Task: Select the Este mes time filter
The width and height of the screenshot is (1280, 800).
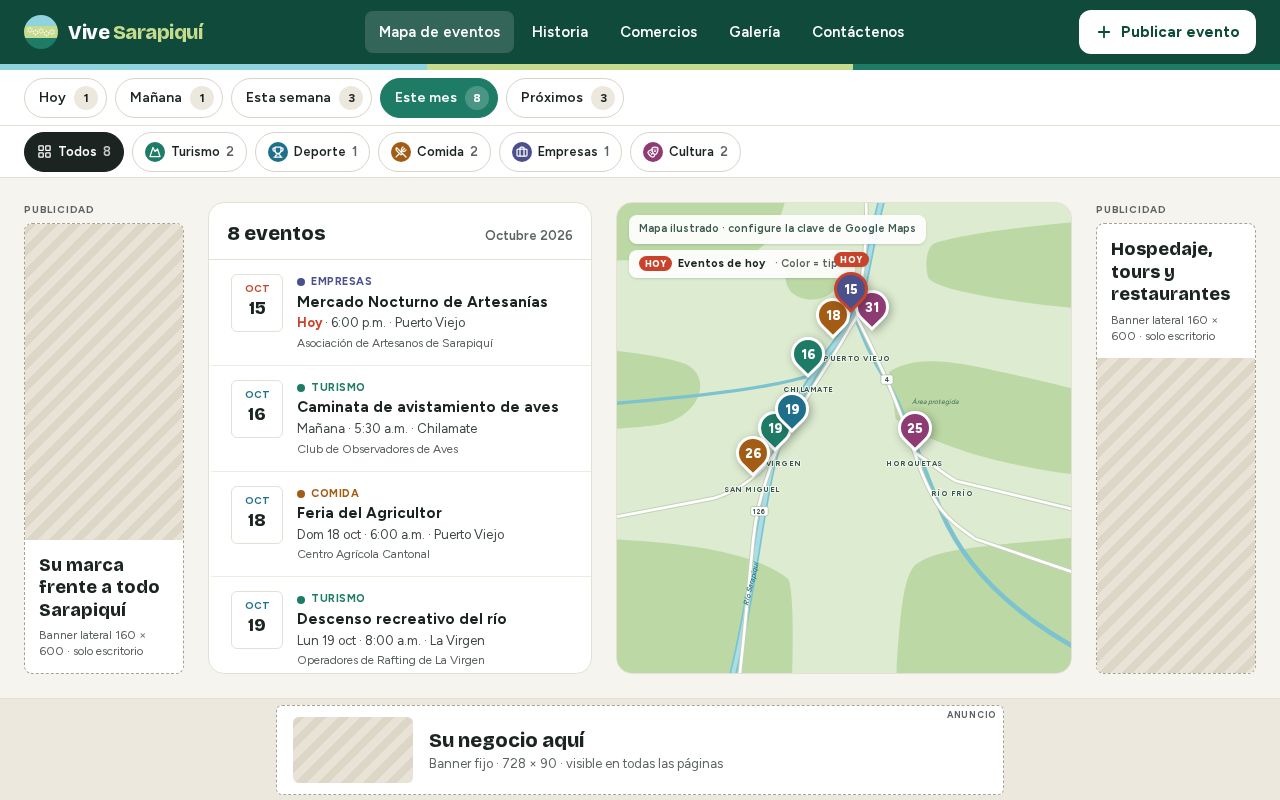Action: click(x=439, y=98)
